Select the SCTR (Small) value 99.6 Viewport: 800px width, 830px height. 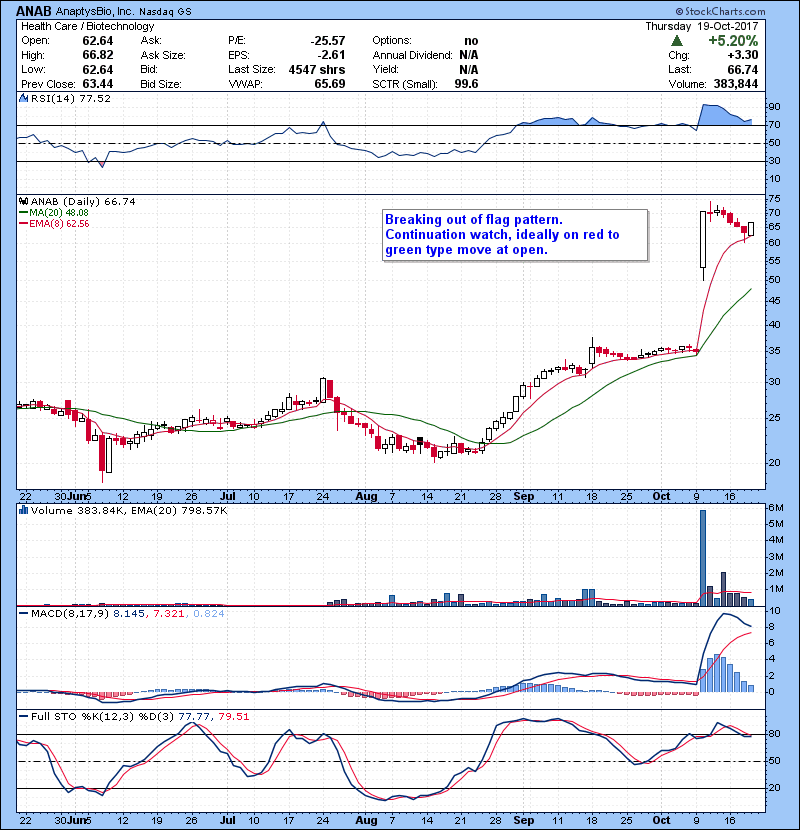tap(466, 84)
